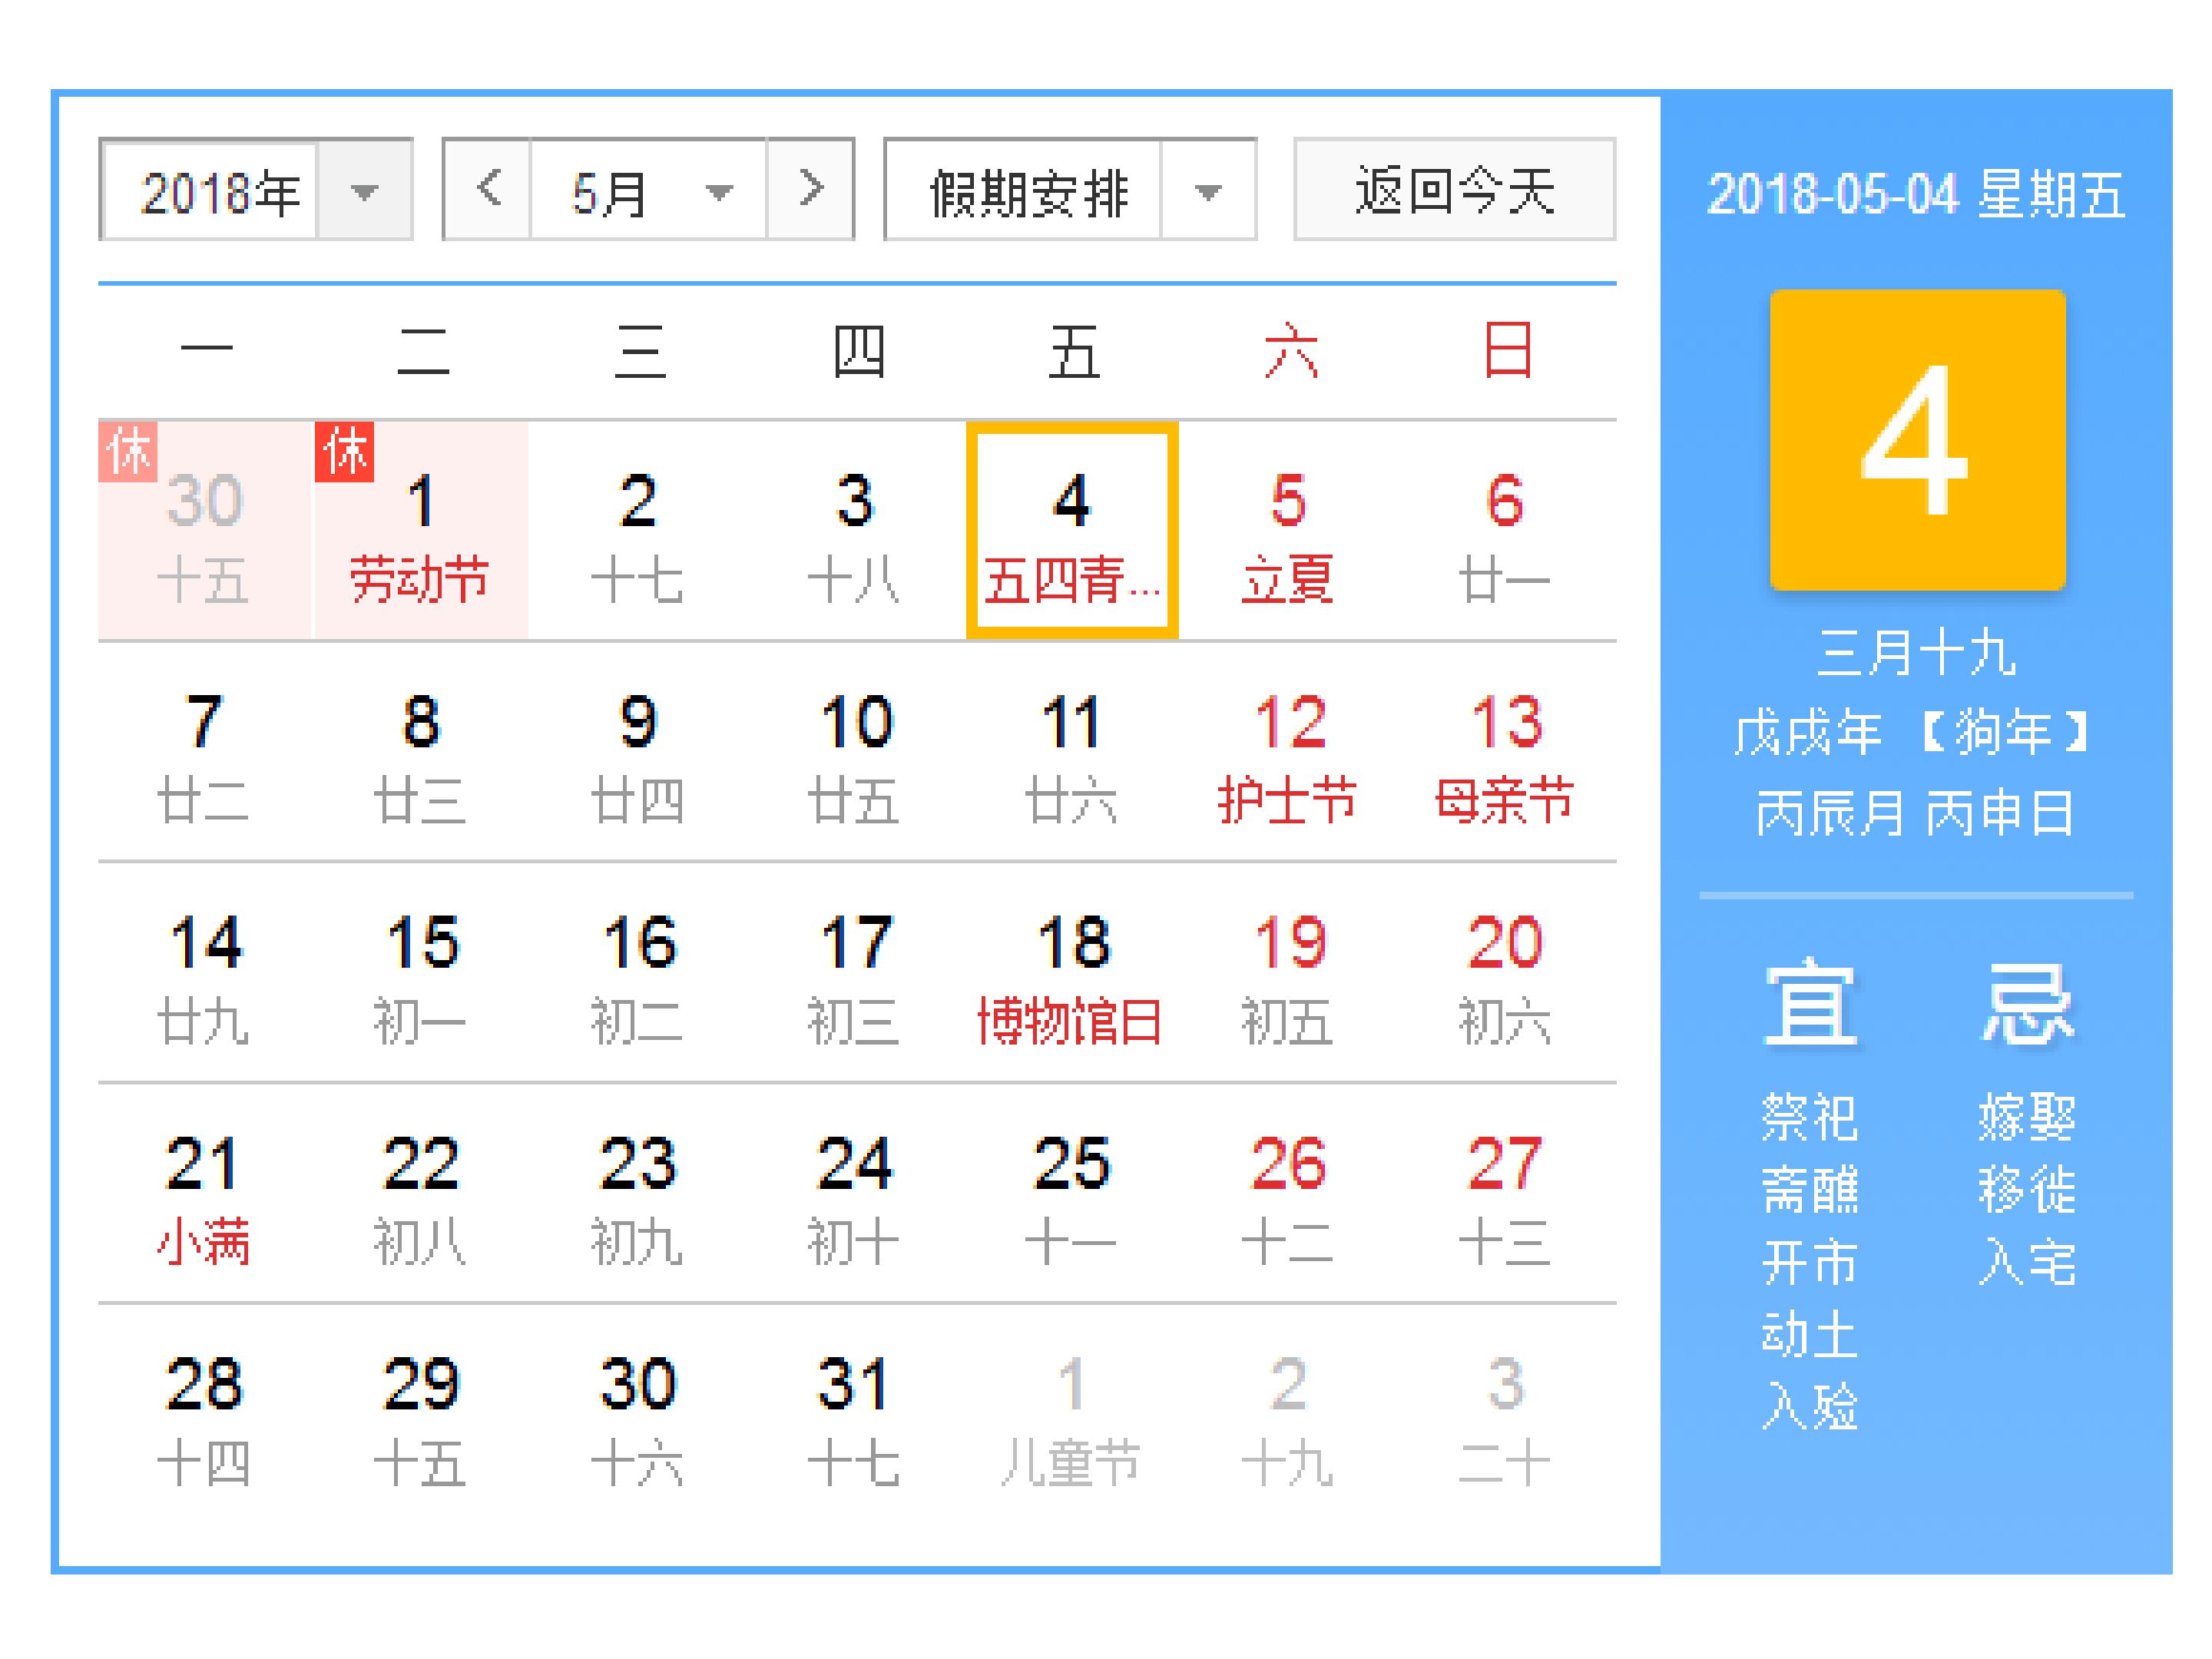
Task: Select May 5 立夏
Action: pyautogui.click(x=1289, y=530)
